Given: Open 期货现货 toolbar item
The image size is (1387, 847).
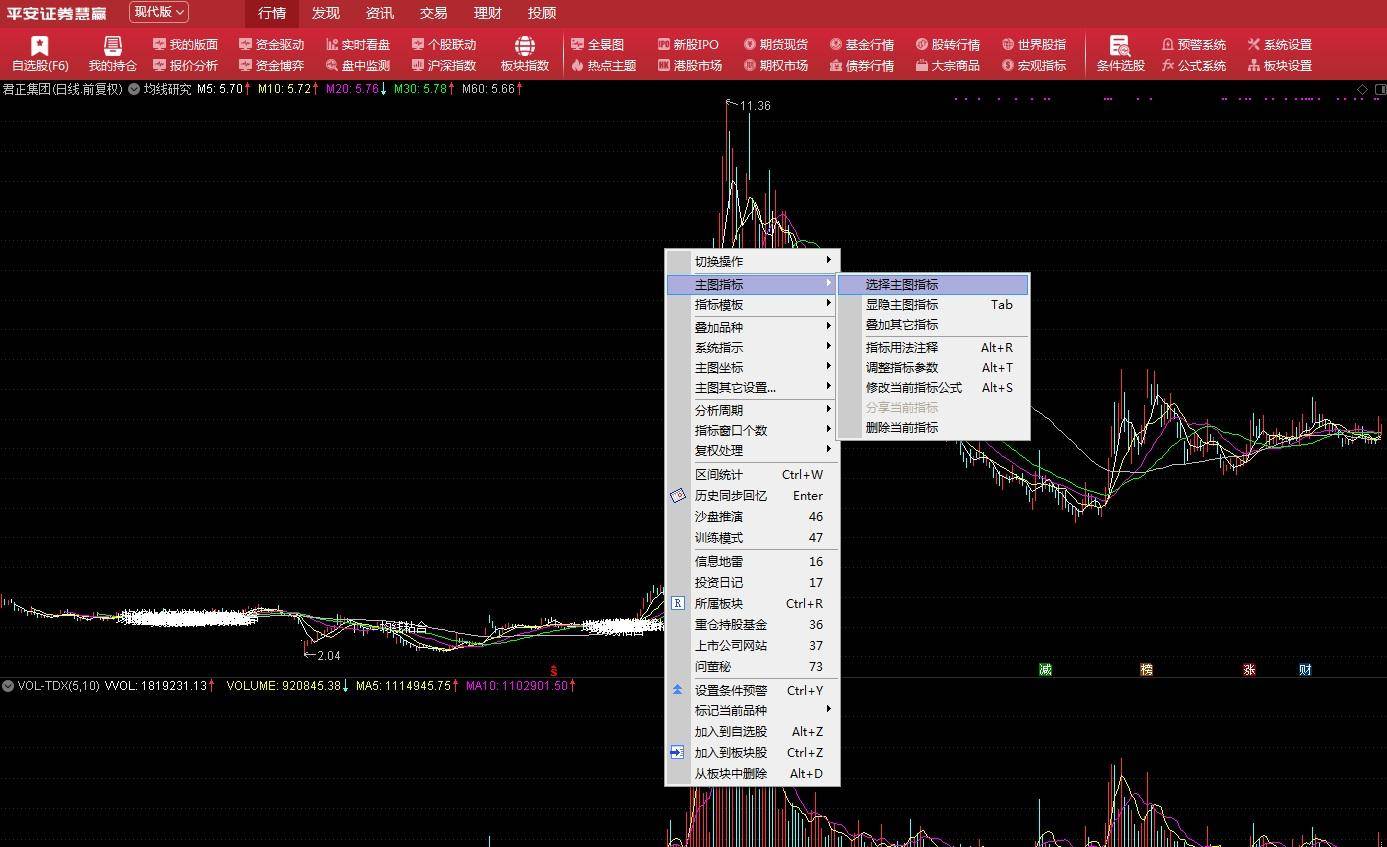Looking at the screenshot, I should coord(775,44).
